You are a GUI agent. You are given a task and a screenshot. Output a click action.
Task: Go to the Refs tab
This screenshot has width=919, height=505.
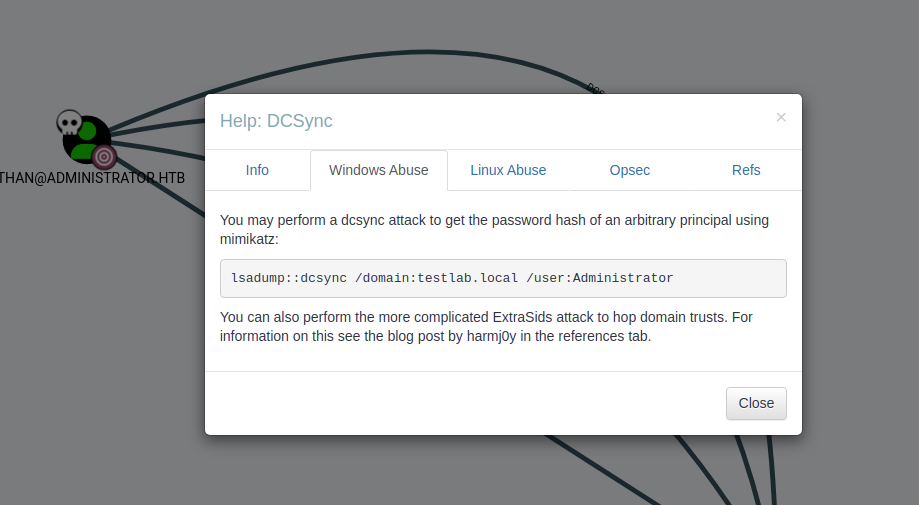(746, 170)
